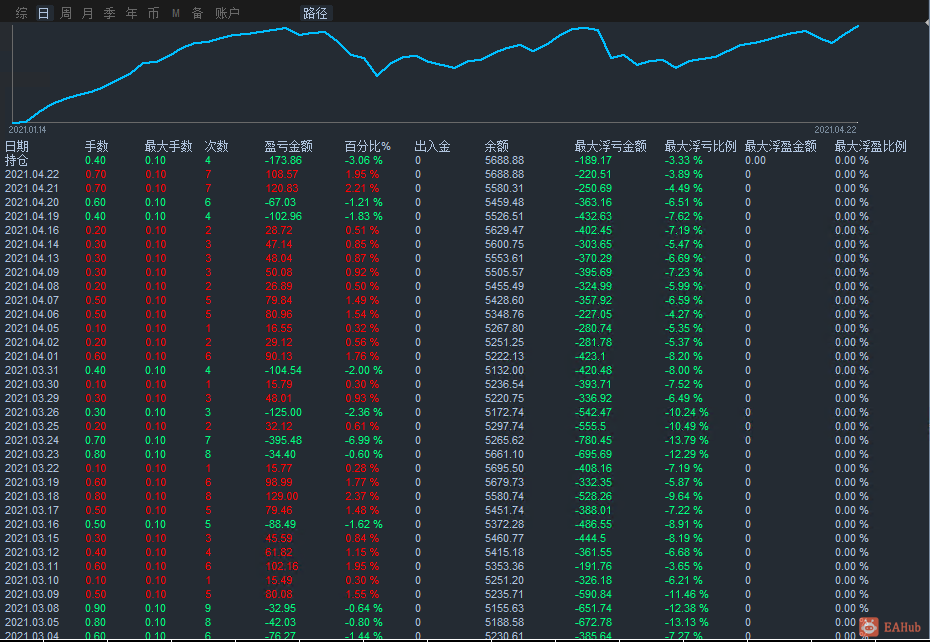Open the 月 monthly statistics tab

click(88, 13)
